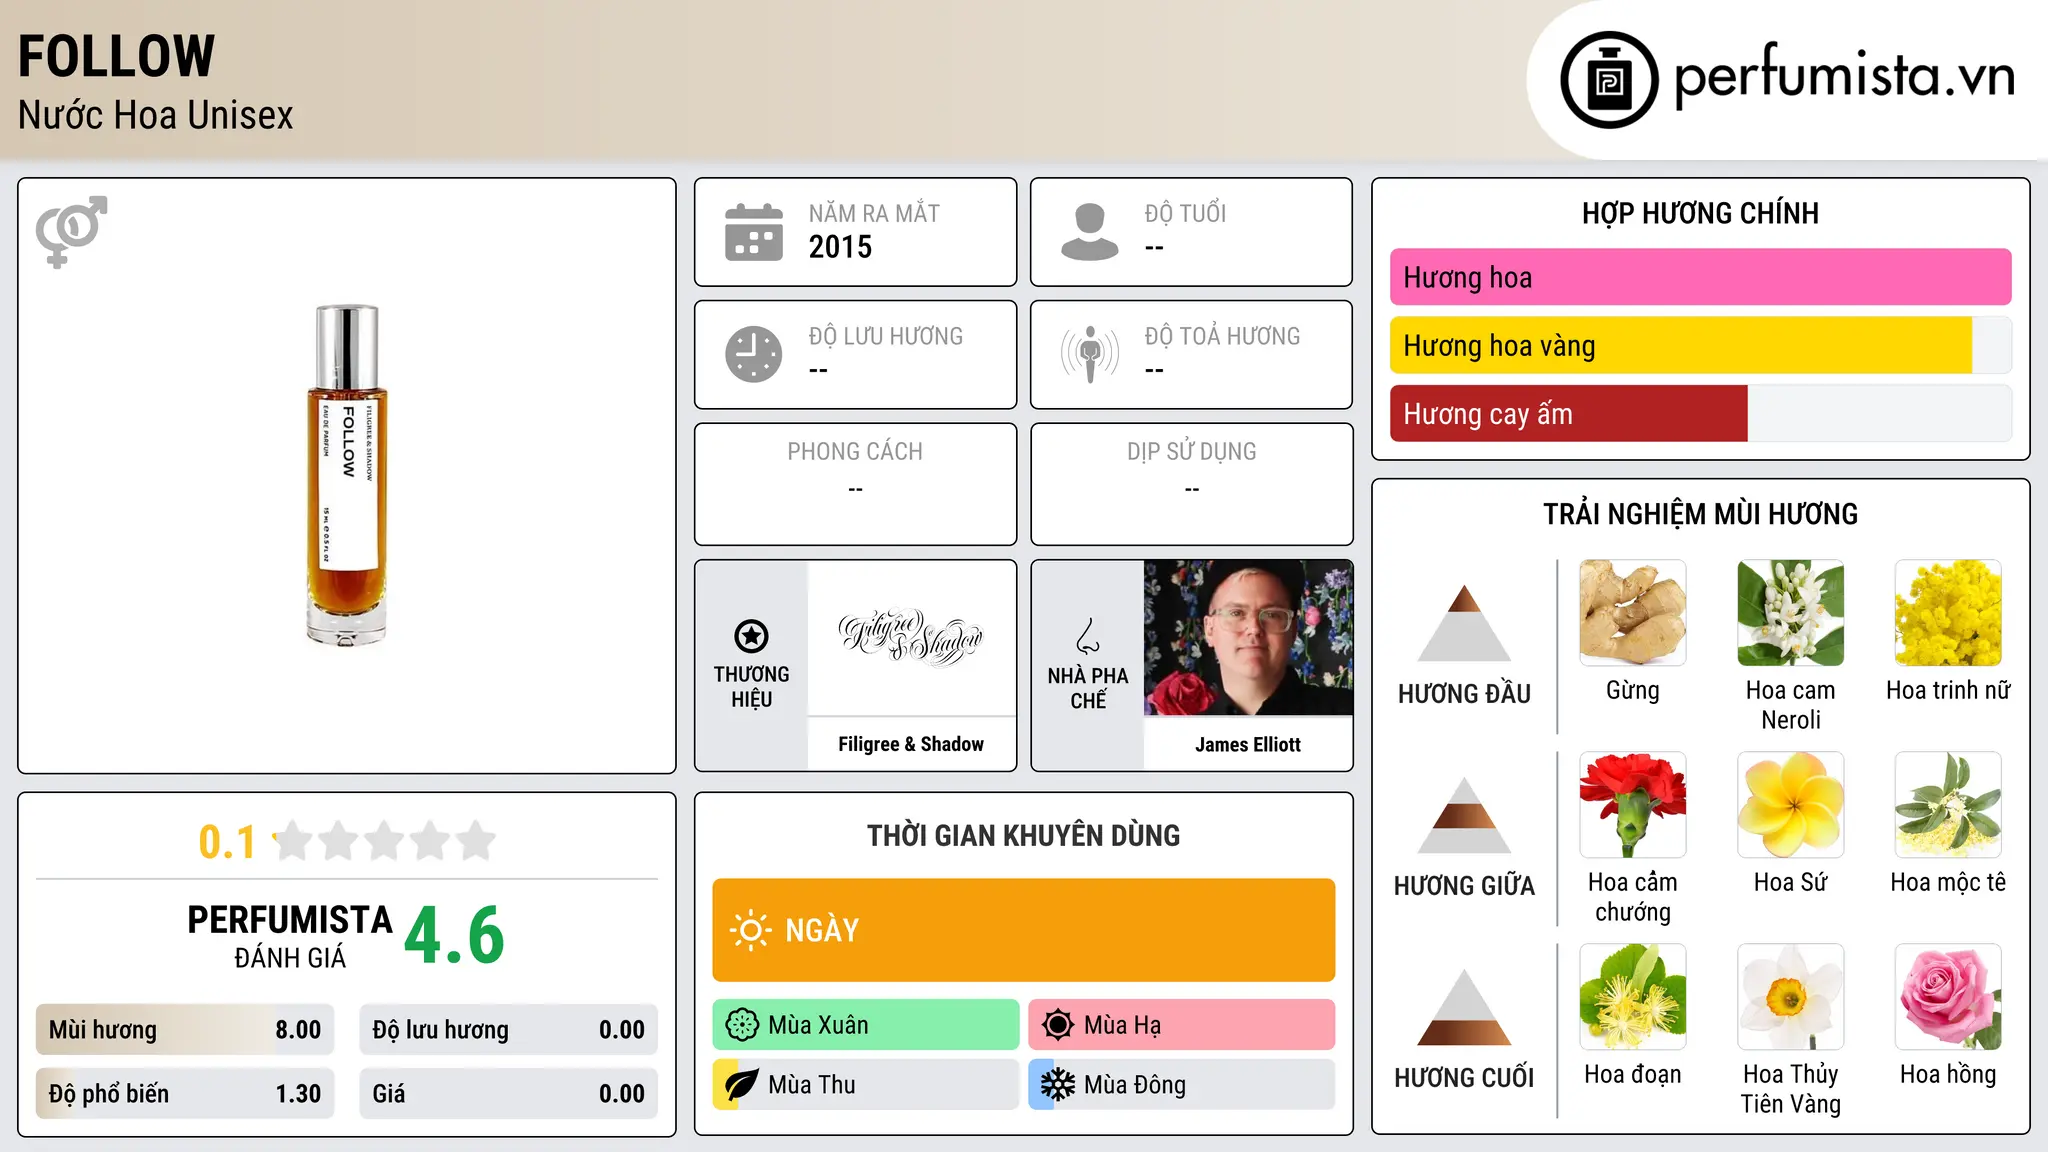Open the Hoa hồng note image
The image size is (2048, 1152).
click(x=1948, y=997)
